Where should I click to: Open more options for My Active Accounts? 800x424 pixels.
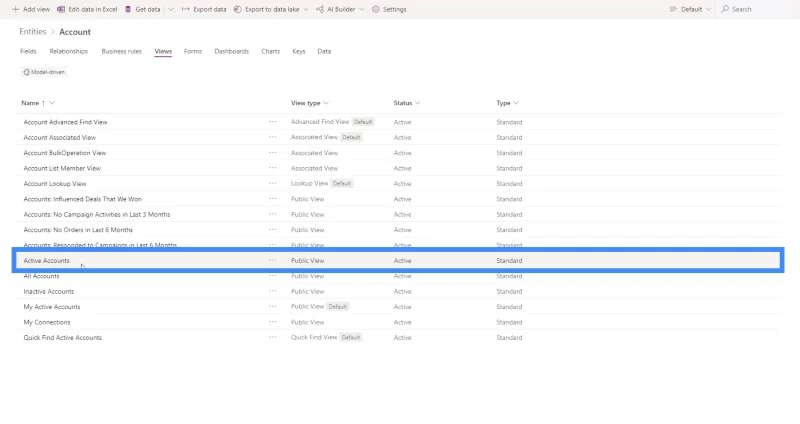click(x=273, y=307)
